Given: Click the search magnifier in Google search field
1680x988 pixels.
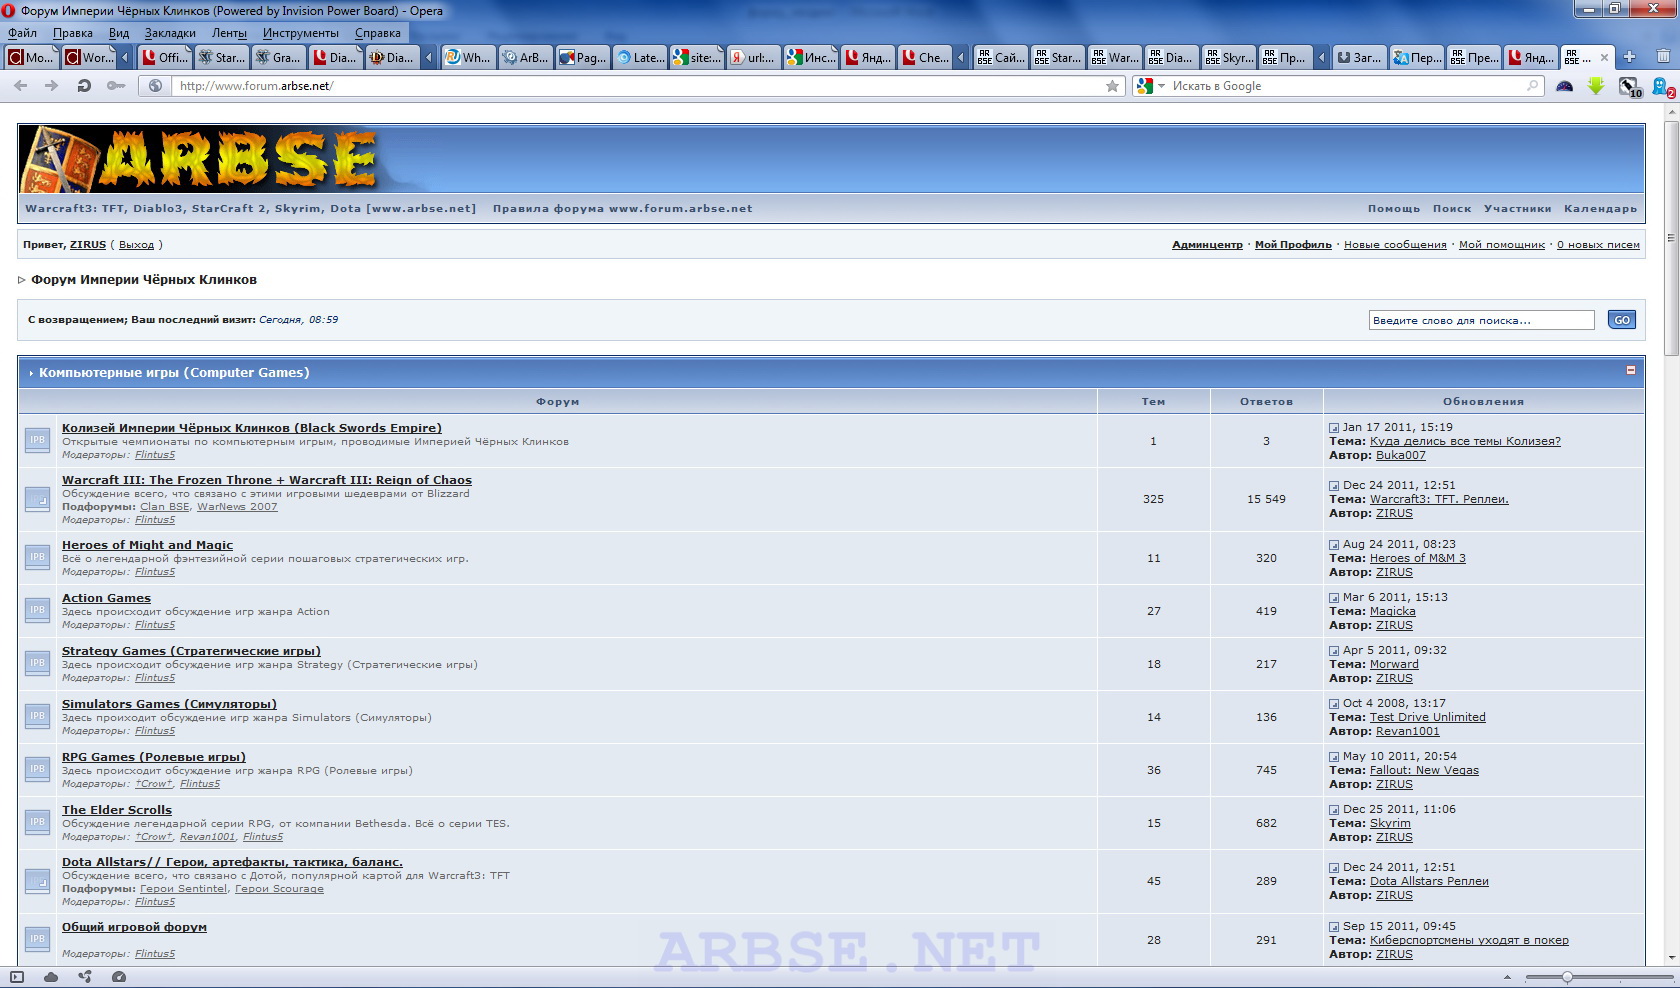Looking at the screenshot, I should coord(1532,86).
